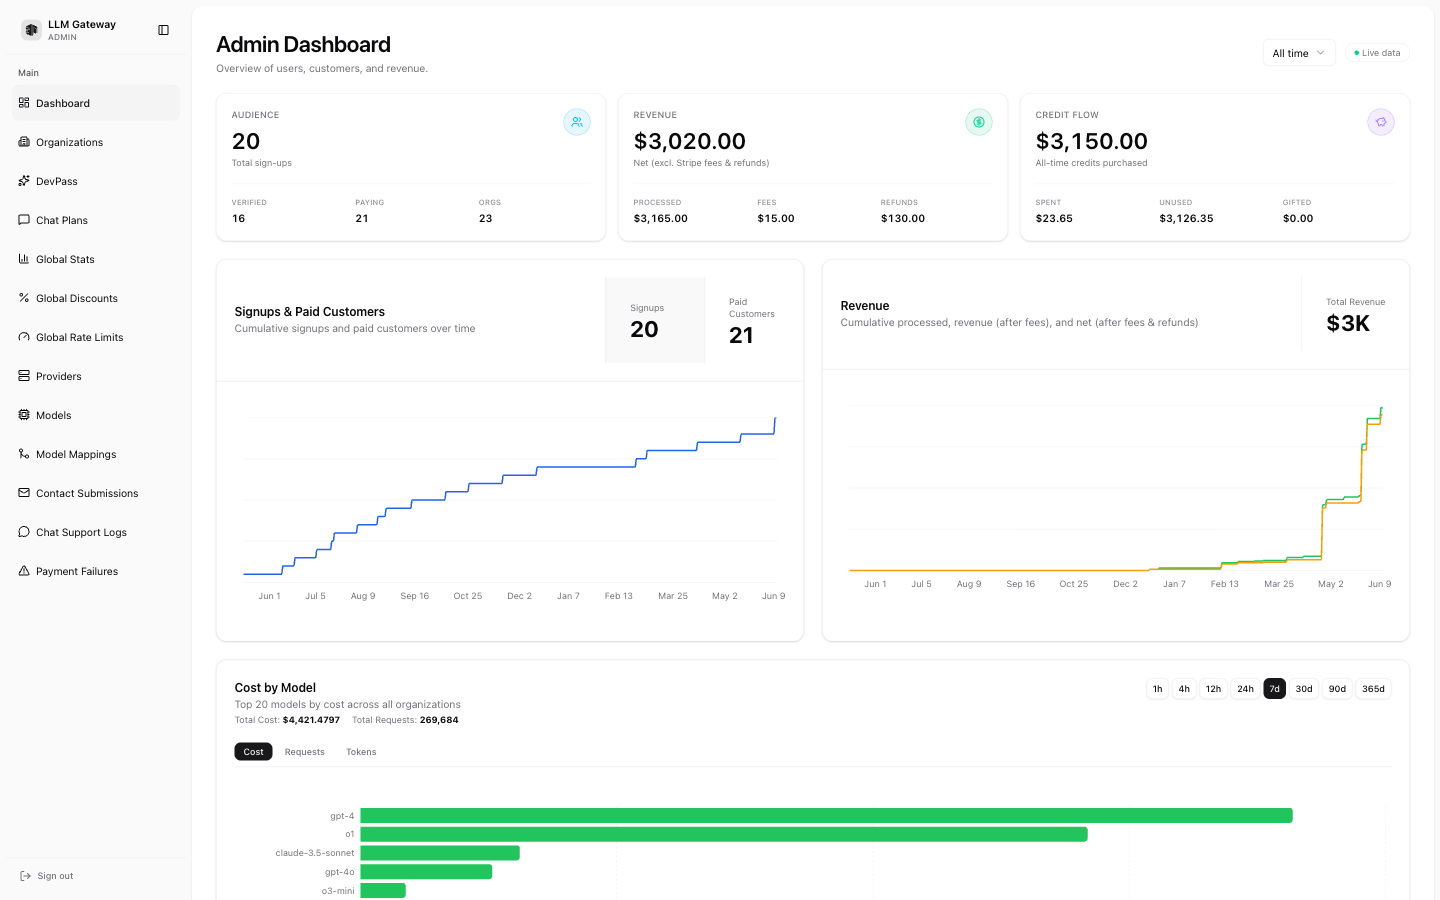This screenshot has width=1440, height=900.
Task: Click the o1 cost bar
Action: coord(724,834)
